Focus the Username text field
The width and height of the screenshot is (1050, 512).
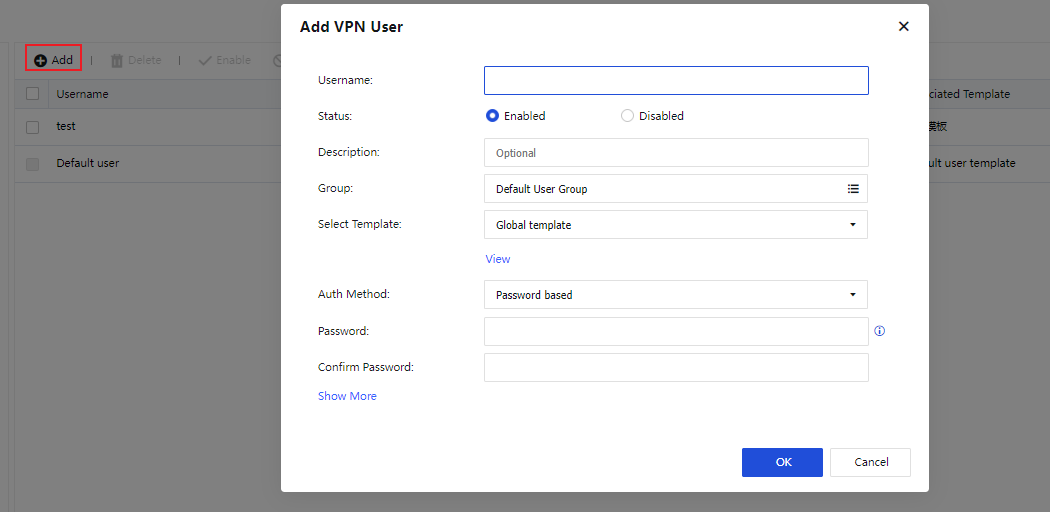pyautogui.click(x=676, y=80)
